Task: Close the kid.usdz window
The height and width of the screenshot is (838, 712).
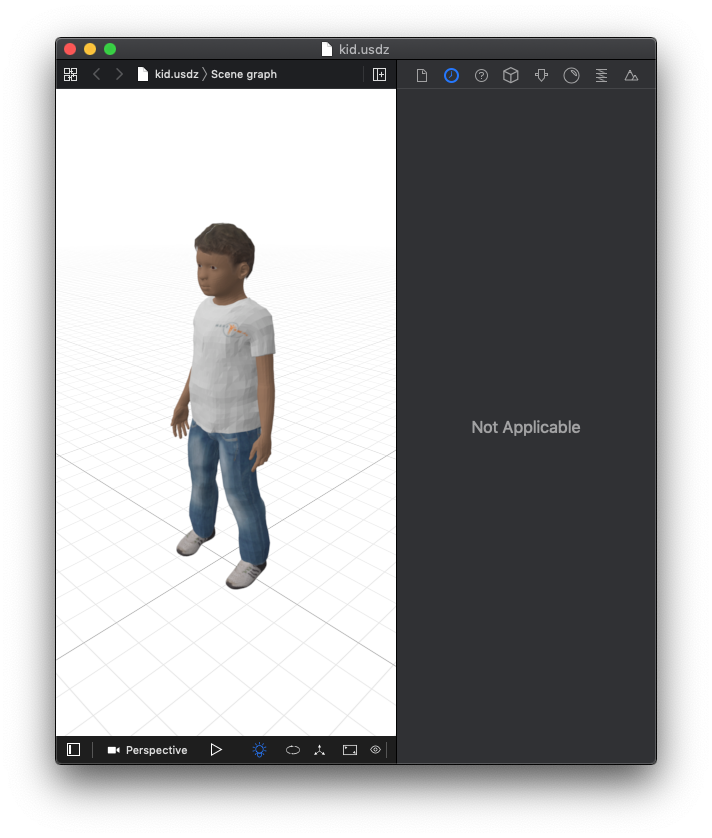Action: click(70, 49)
